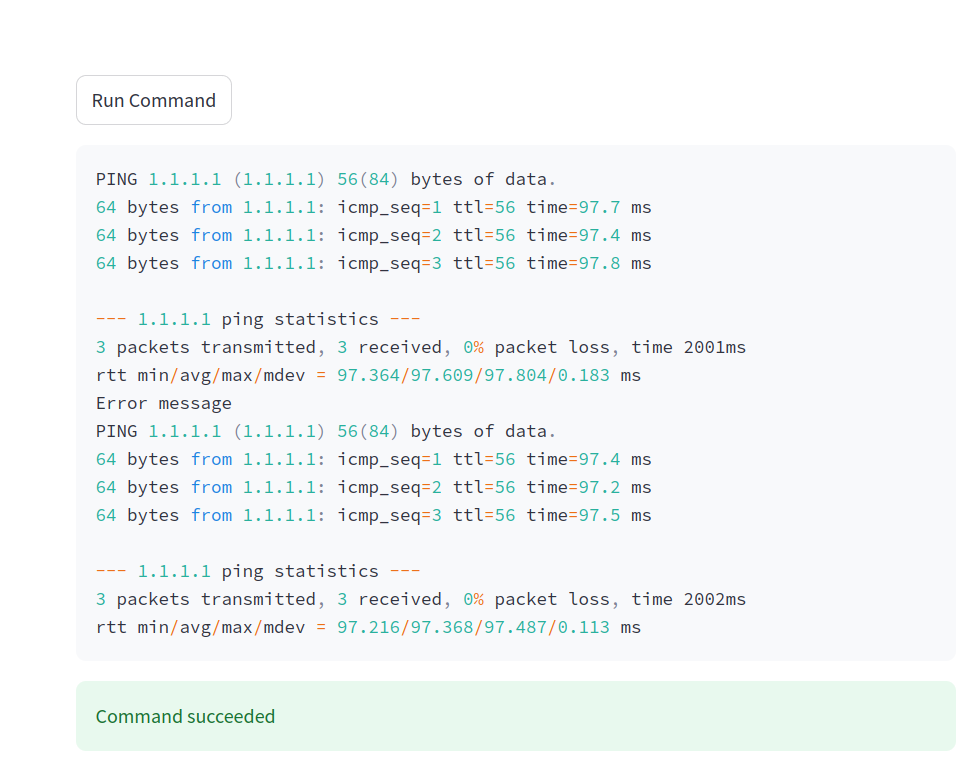This screenshot has height=778, width=974.
Task: Select the output line showing time=97.2 ms
Action: 373,488
